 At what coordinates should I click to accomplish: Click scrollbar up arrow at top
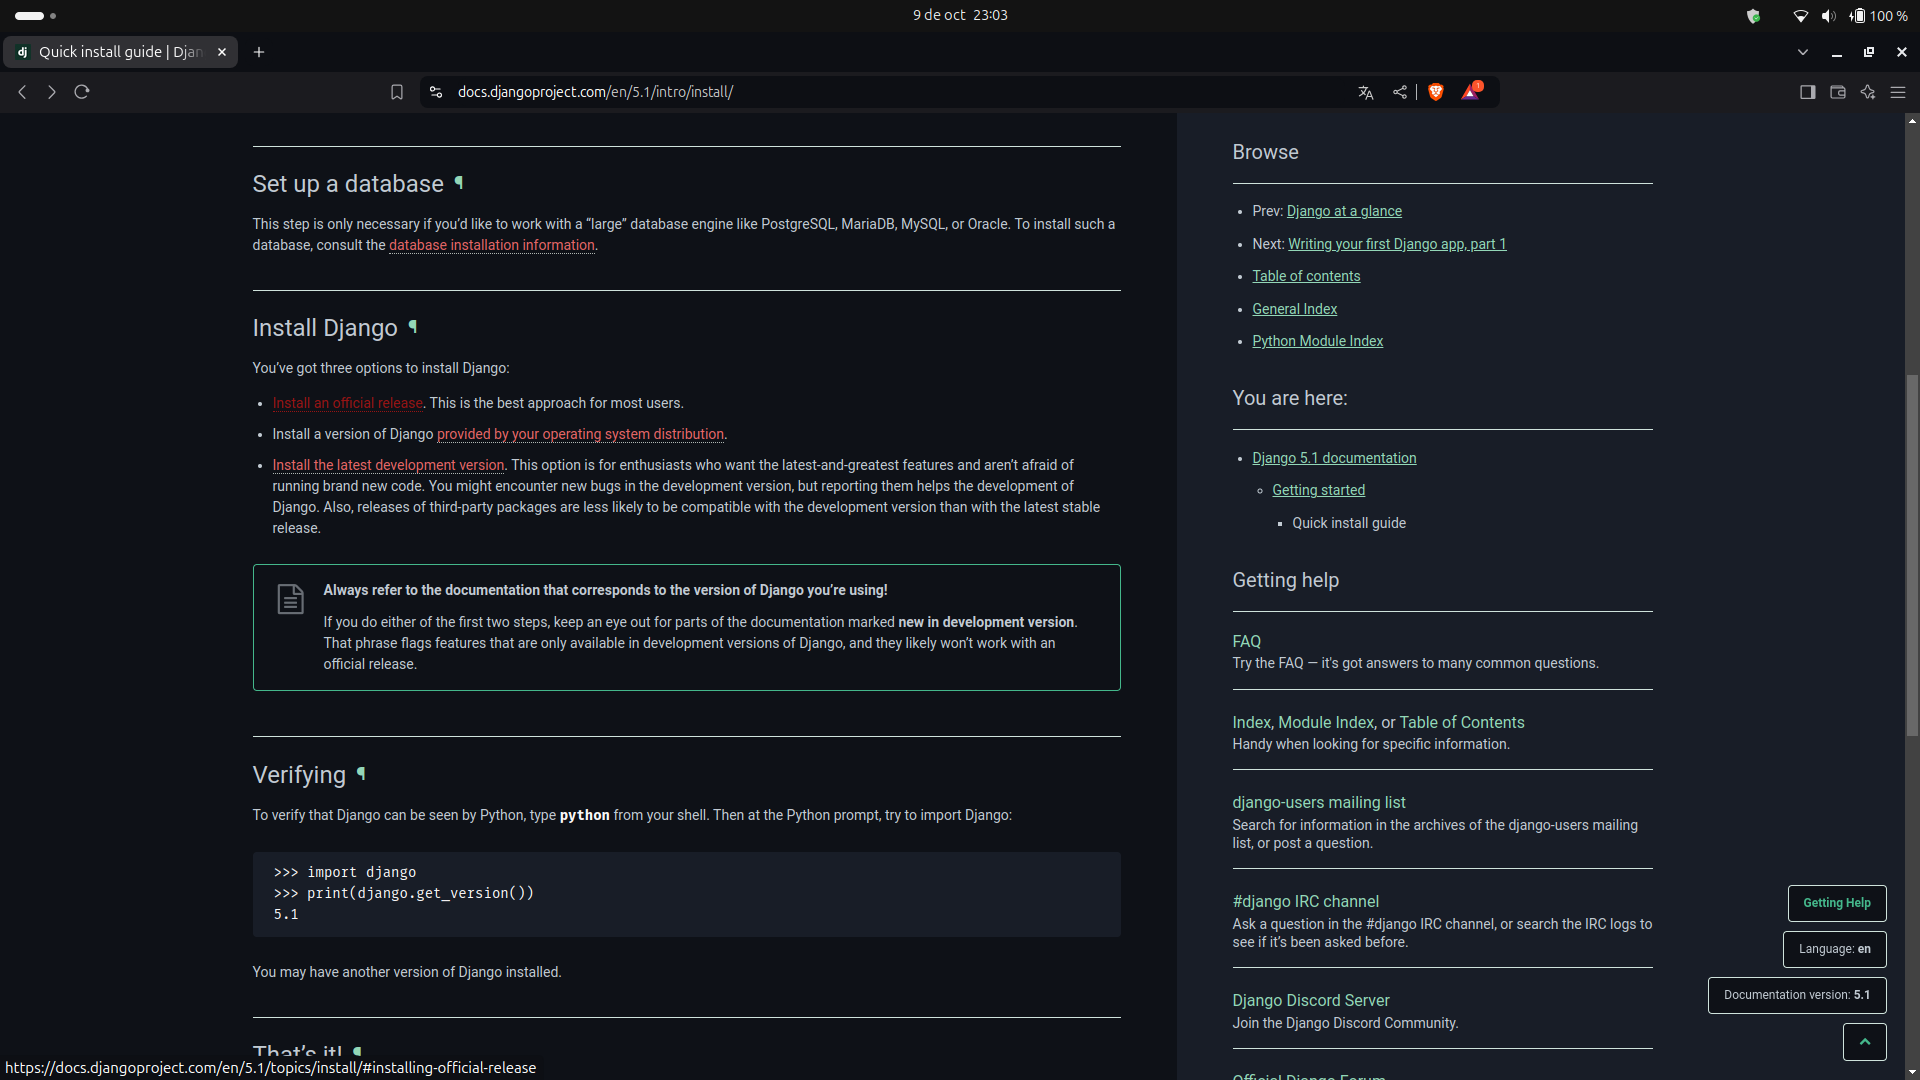pos(1912,120)
